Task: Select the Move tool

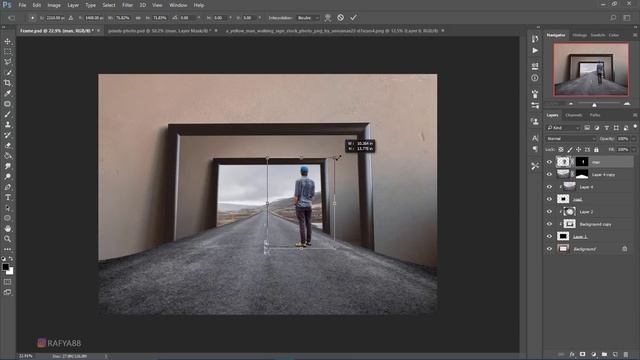Action: [x=7, y=41]
